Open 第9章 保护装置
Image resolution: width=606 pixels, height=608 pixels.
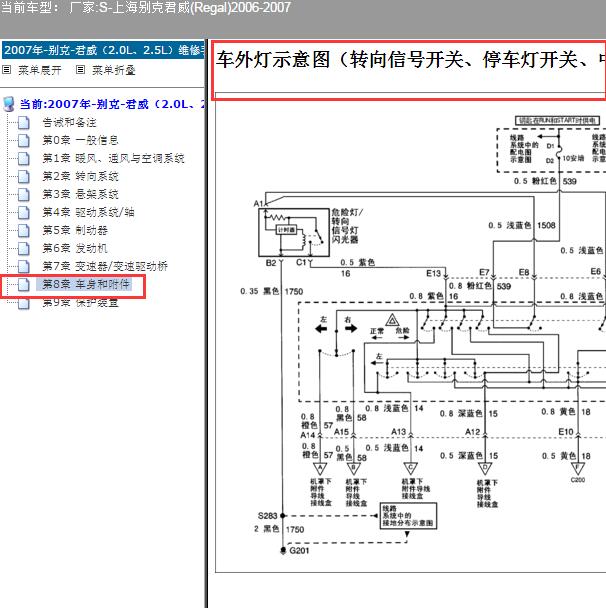click(x=80, y=302)
